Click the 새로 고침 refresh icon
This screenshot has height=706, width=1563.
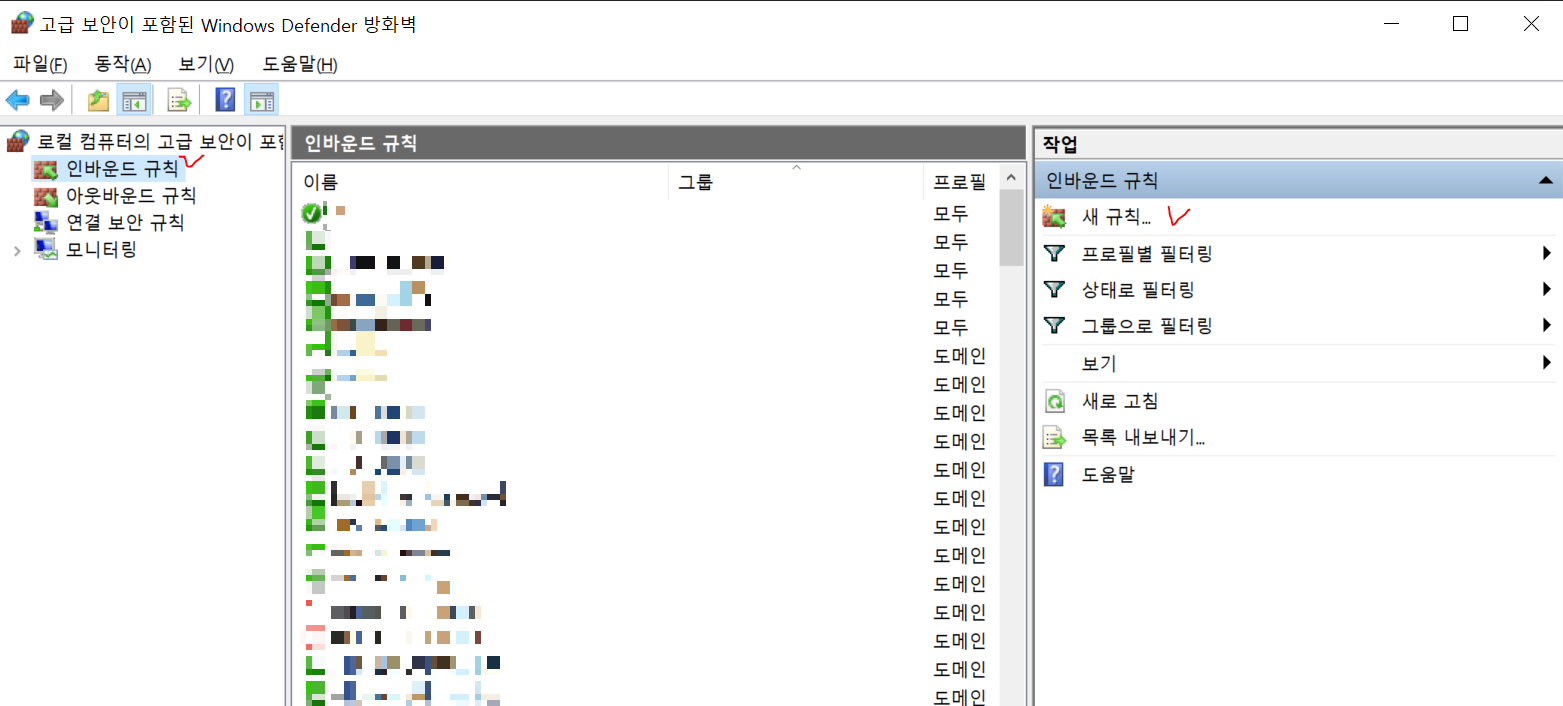point(1054,401)
